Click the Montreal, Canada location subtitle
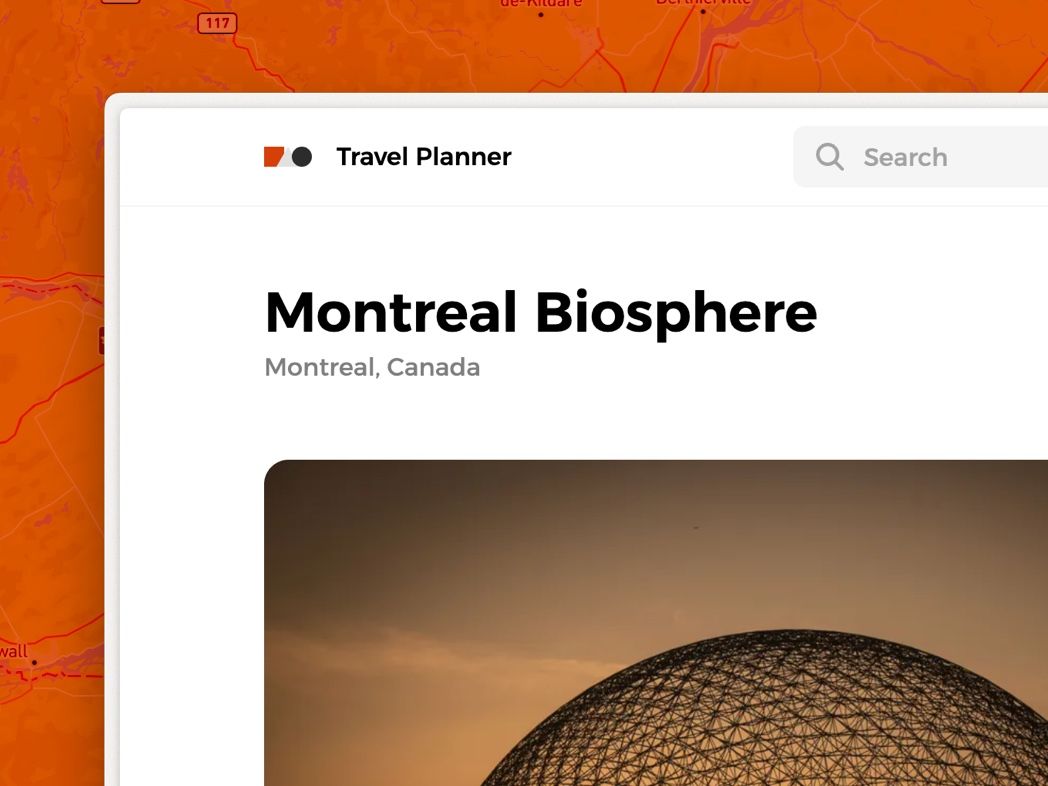 tap(372, 367)
